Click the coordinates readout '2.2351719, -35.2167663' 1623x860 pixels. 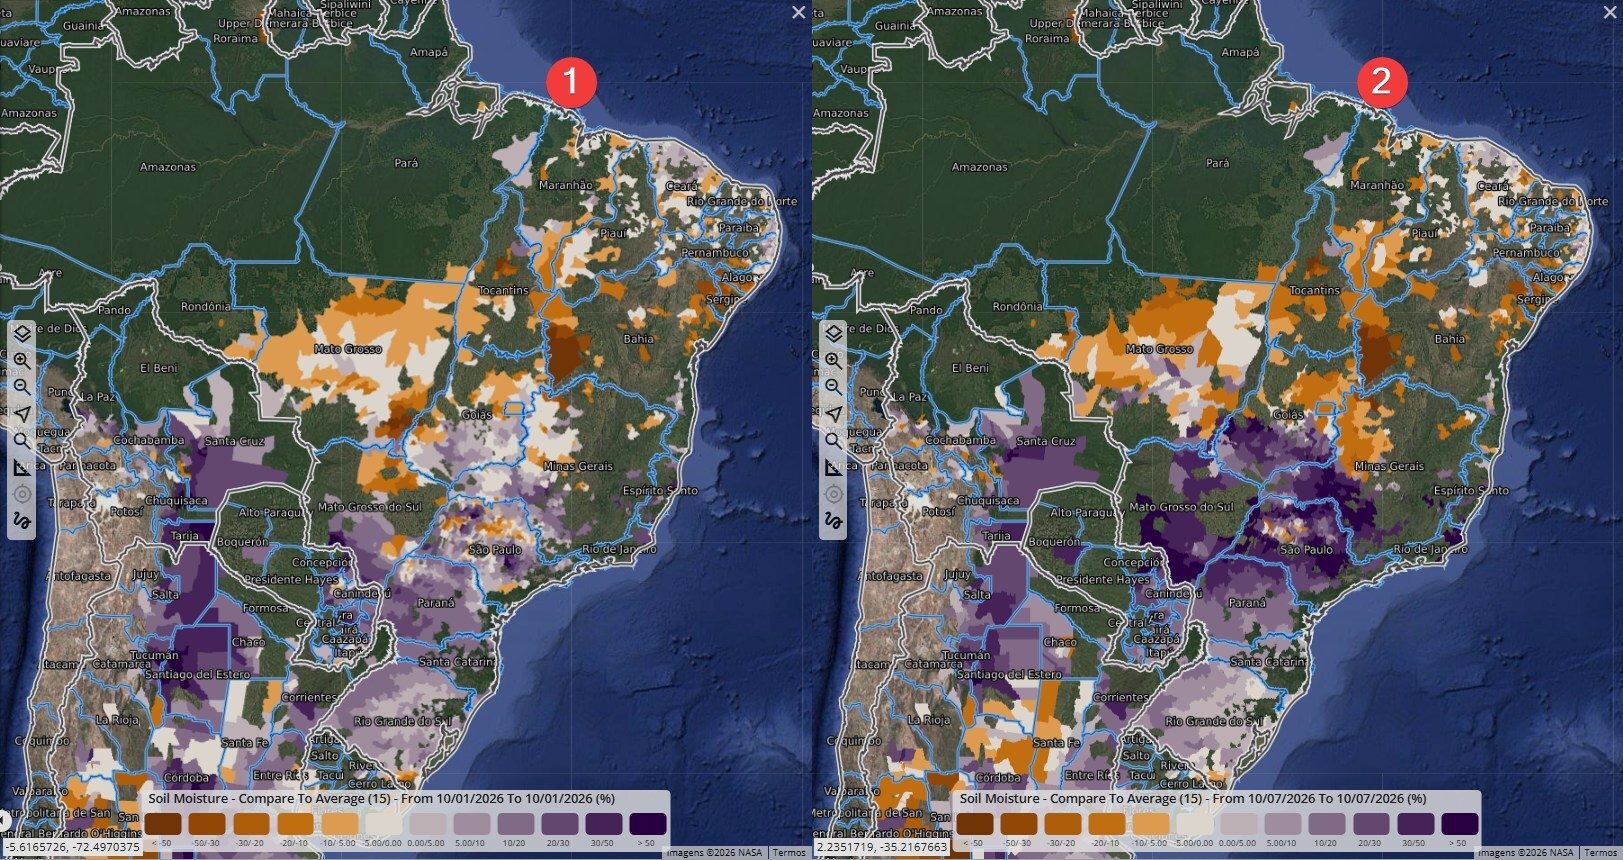point(882,847)
